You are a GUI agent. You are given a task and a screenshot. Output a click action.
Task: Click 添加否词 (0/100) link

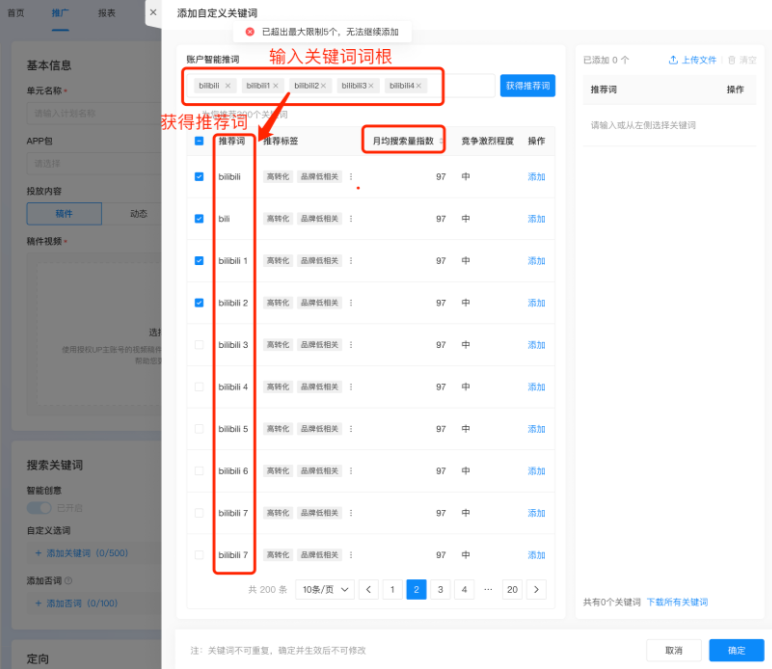[x=76, y=603]
